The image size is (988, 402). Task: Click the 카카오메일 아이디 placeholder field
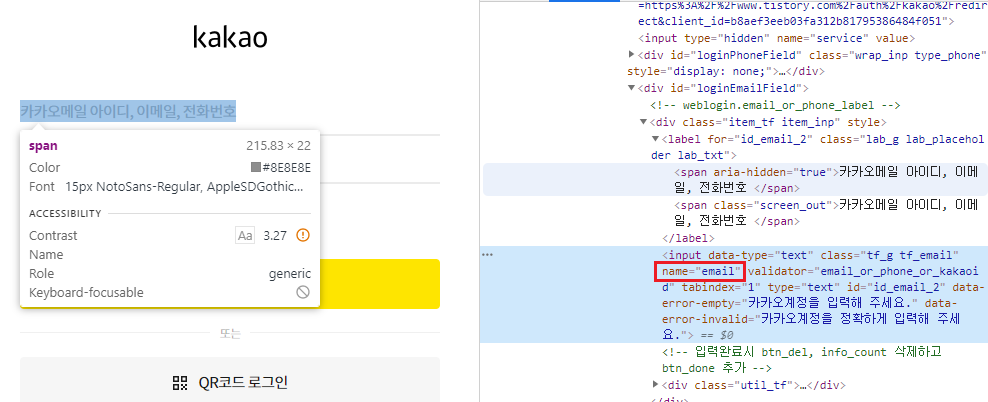pyautogui.click(x=128, y=113)
